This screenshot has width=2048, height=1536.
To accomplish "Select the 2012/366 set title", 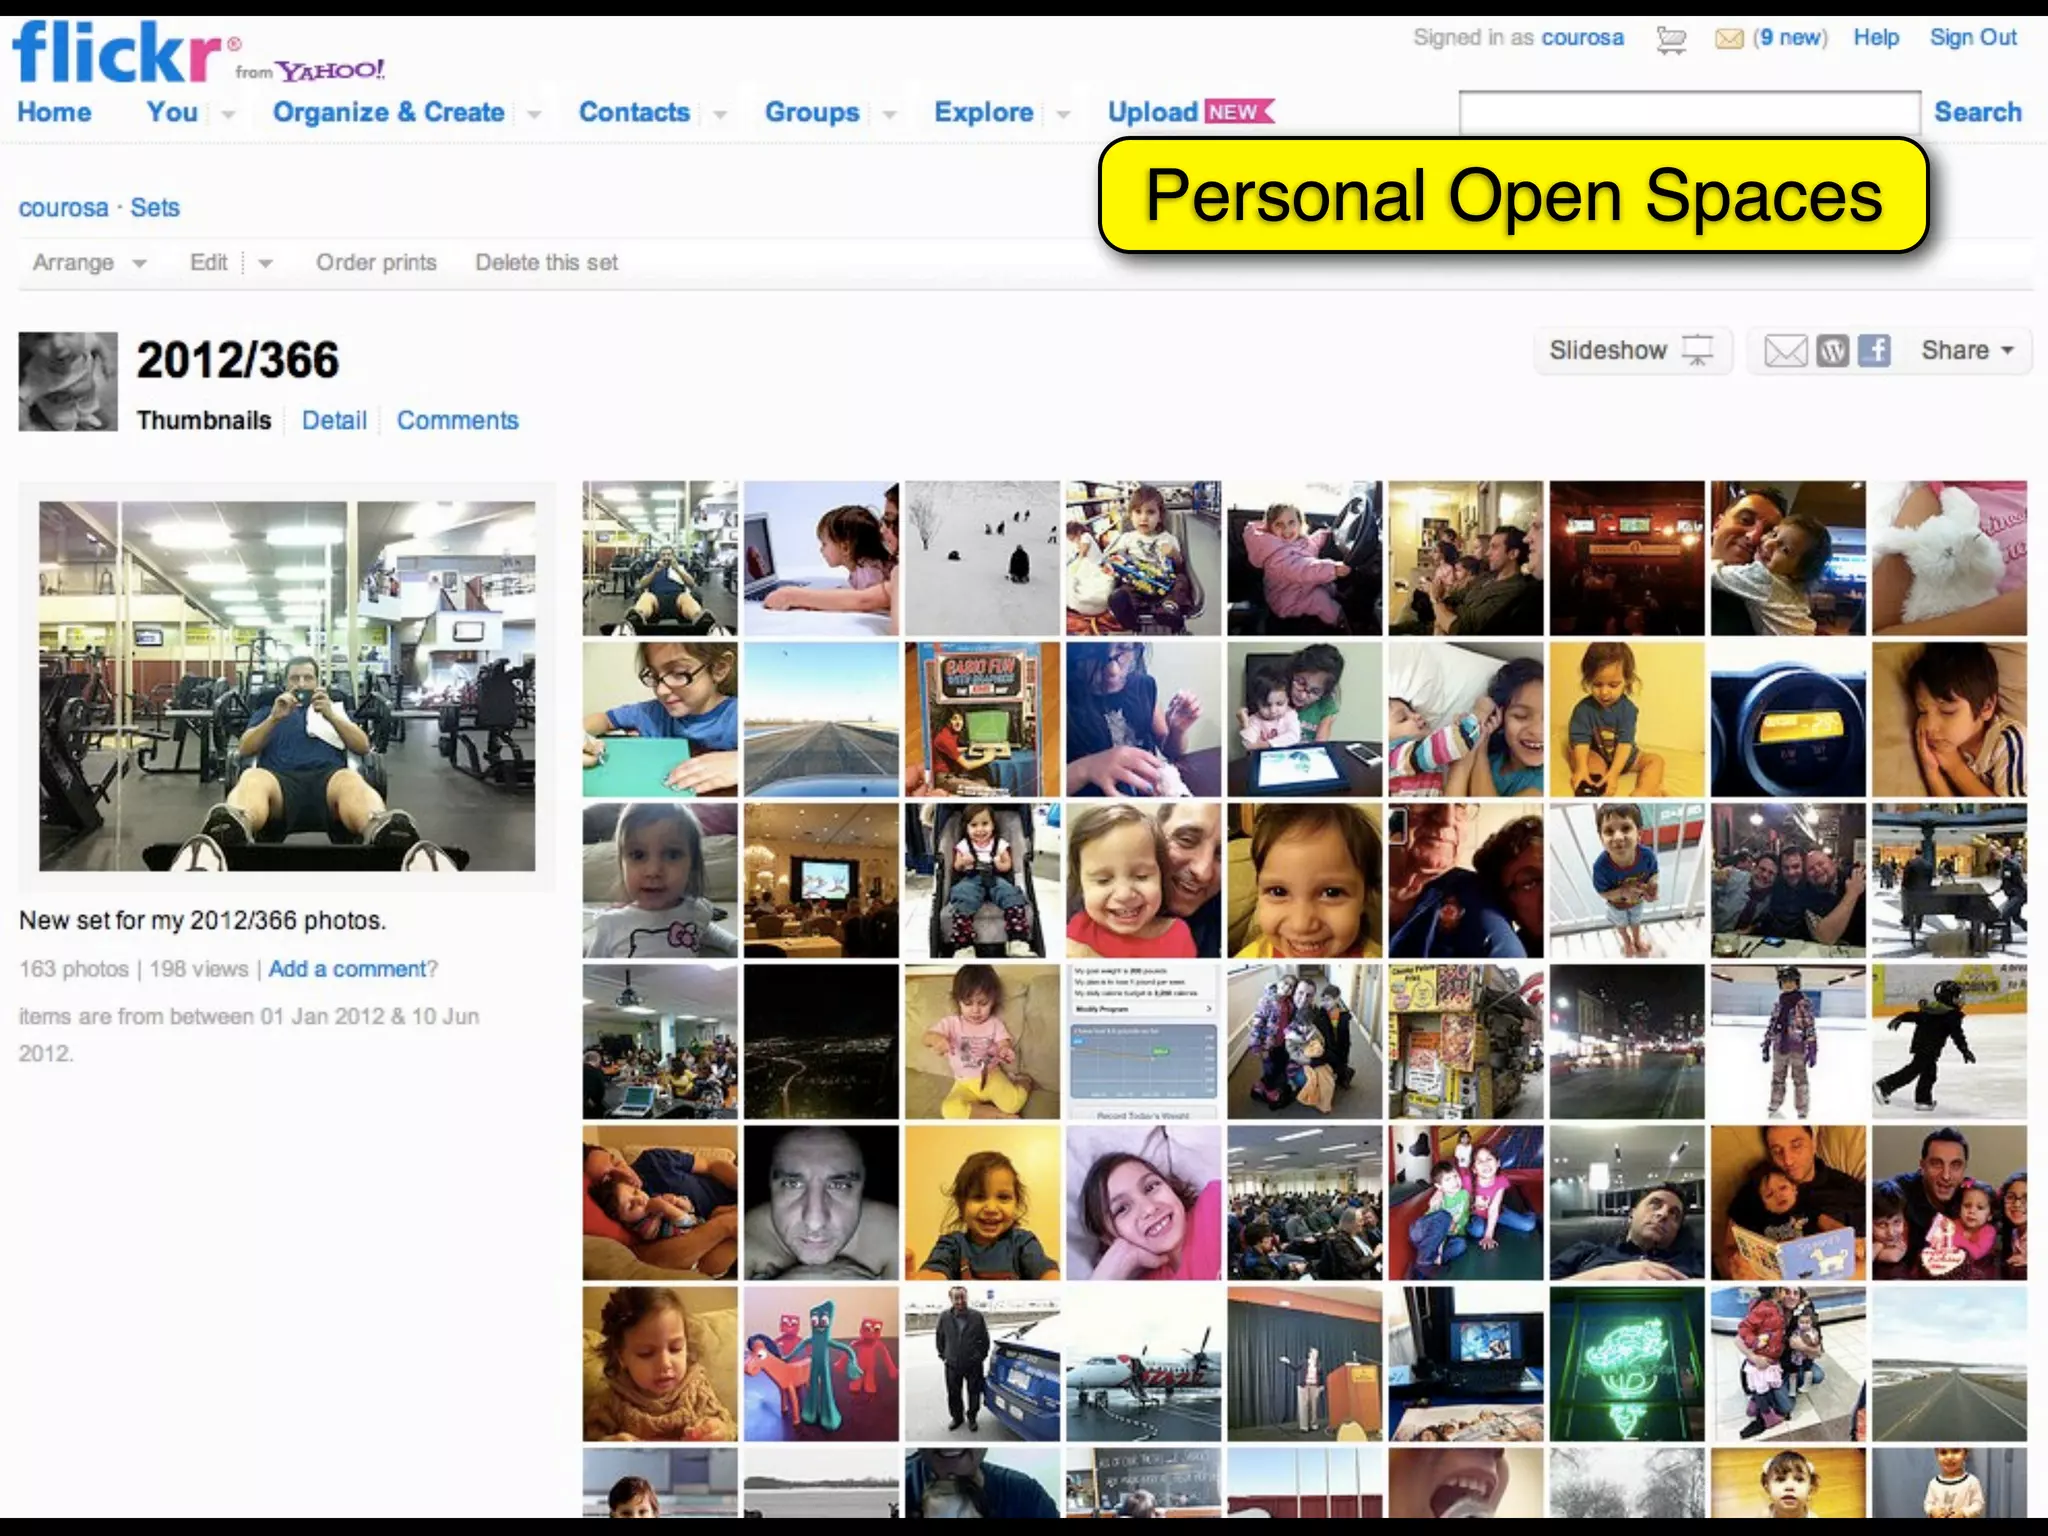I will [x=238, y=360].
